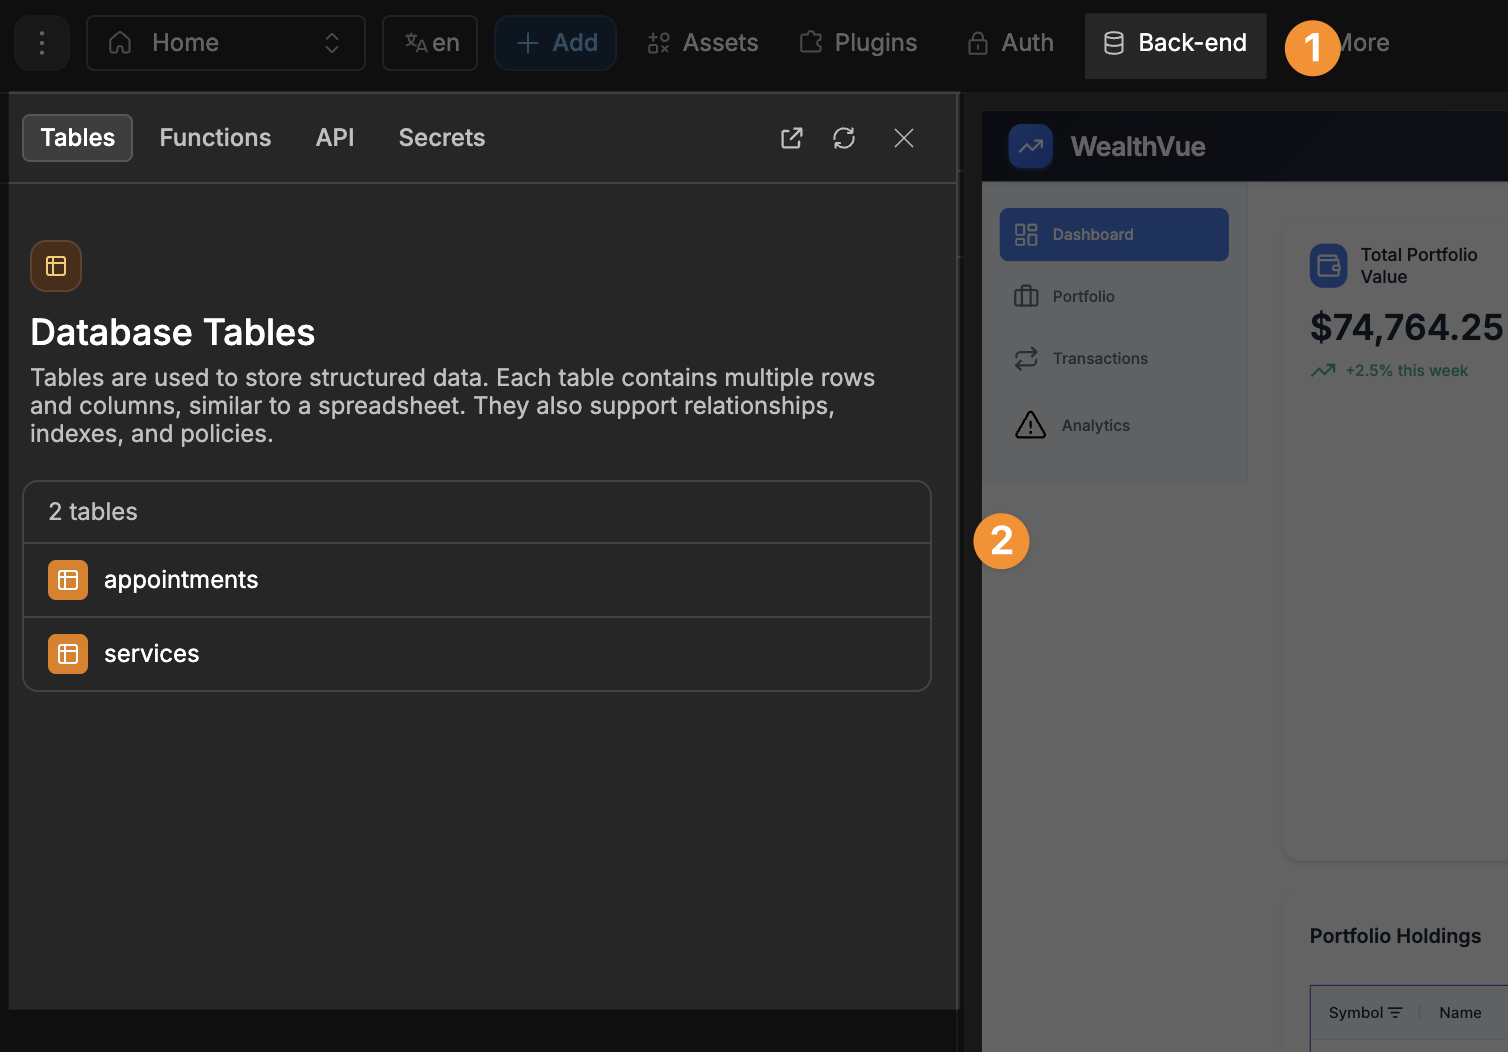Select the Analytics warning icon

tap(1030, 424)
